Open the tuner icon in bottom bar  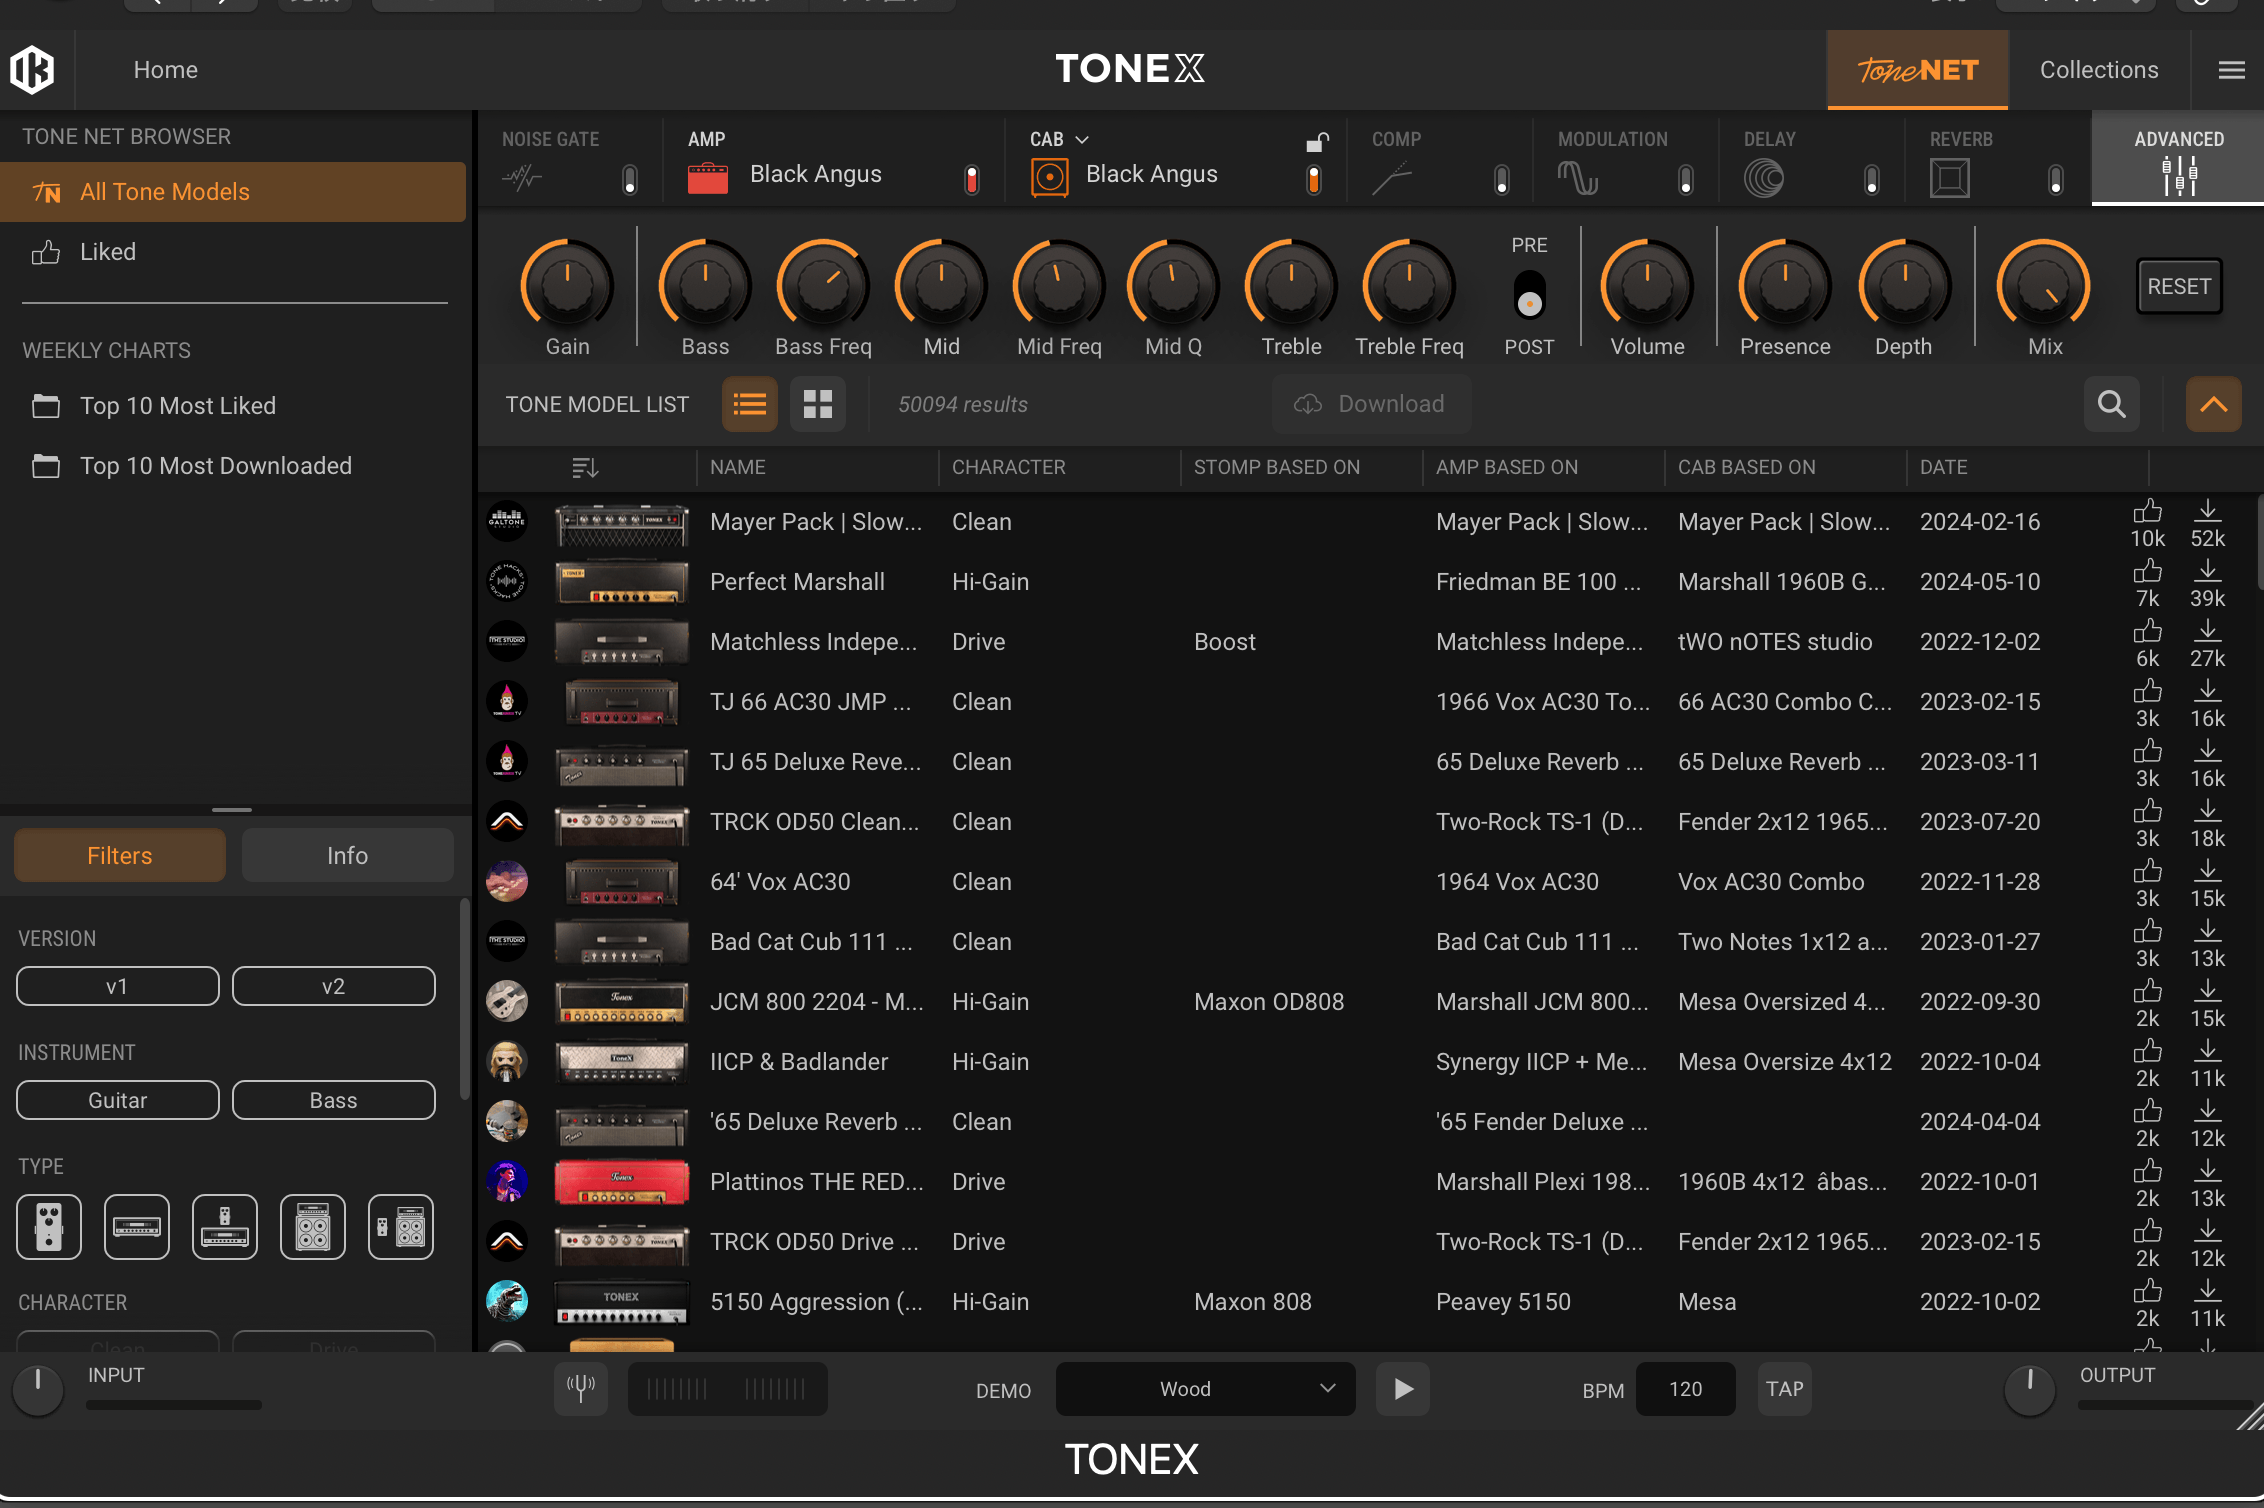click(581, 1388)
